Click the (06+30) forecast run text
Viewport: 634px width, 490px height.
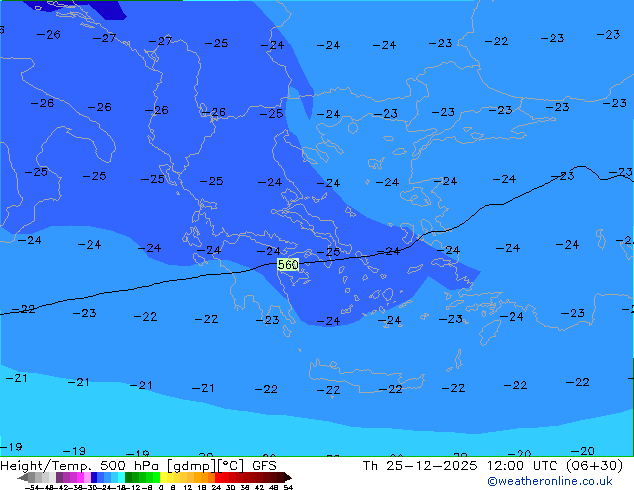[594, 466]
